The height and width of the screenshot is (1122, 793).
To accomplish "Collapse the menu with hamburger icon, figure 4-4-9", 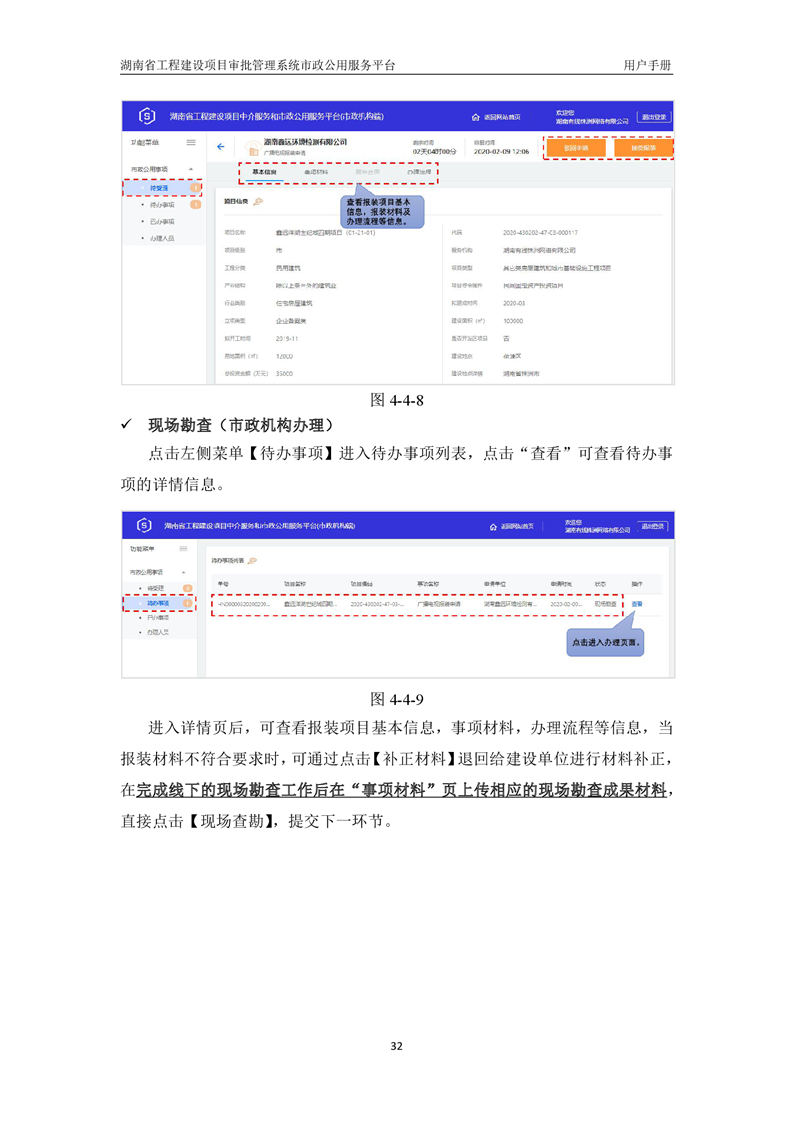I will tap(183, 549).
